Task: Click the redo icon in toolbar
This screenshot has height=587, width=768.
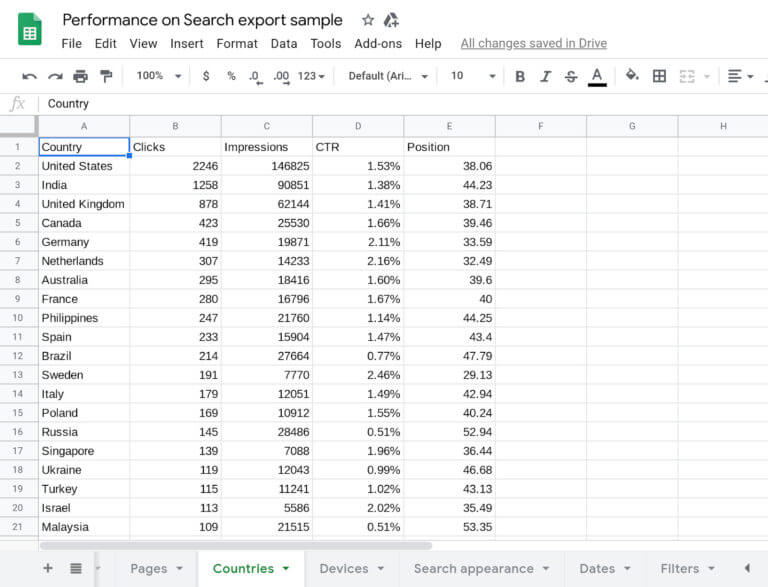Action: click(x=55, y=76)
